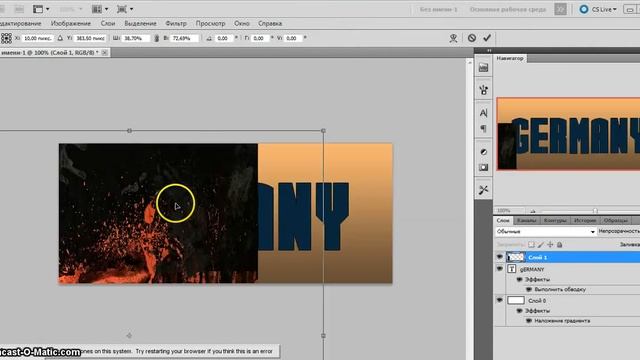Open the Изображение menu
The image size is (640, 360).
(x=71, y=24)
